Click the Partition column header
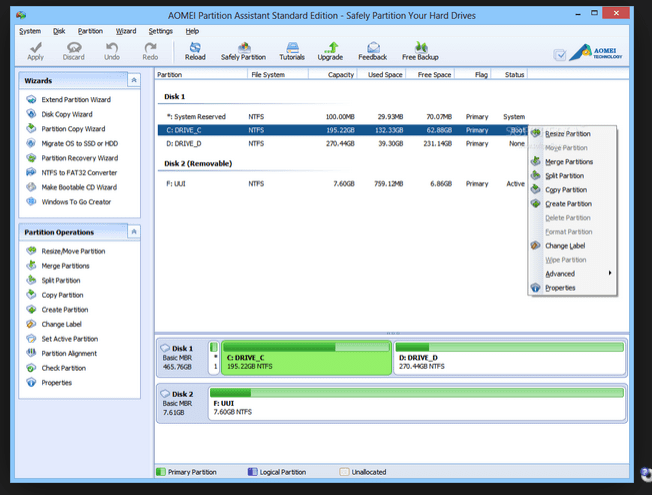Image resolution: width=652 pixels, height=495 pixels. (x=201, y=74)
